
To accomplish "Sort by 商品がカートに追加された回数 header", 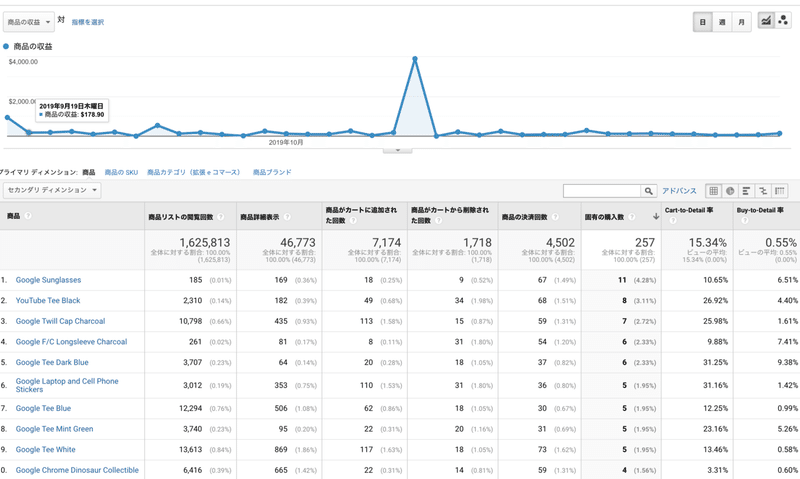I will tap(361, 215).
